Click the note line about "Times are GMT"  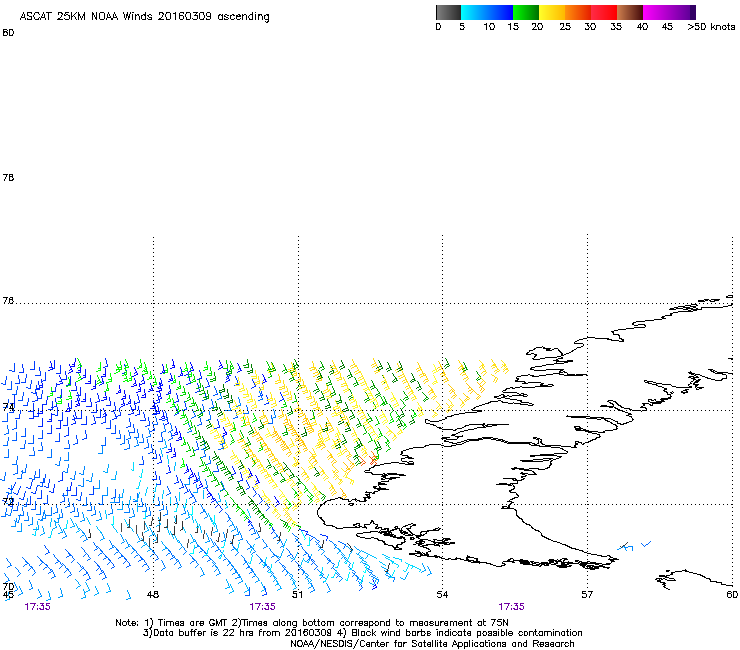point(312,623)
